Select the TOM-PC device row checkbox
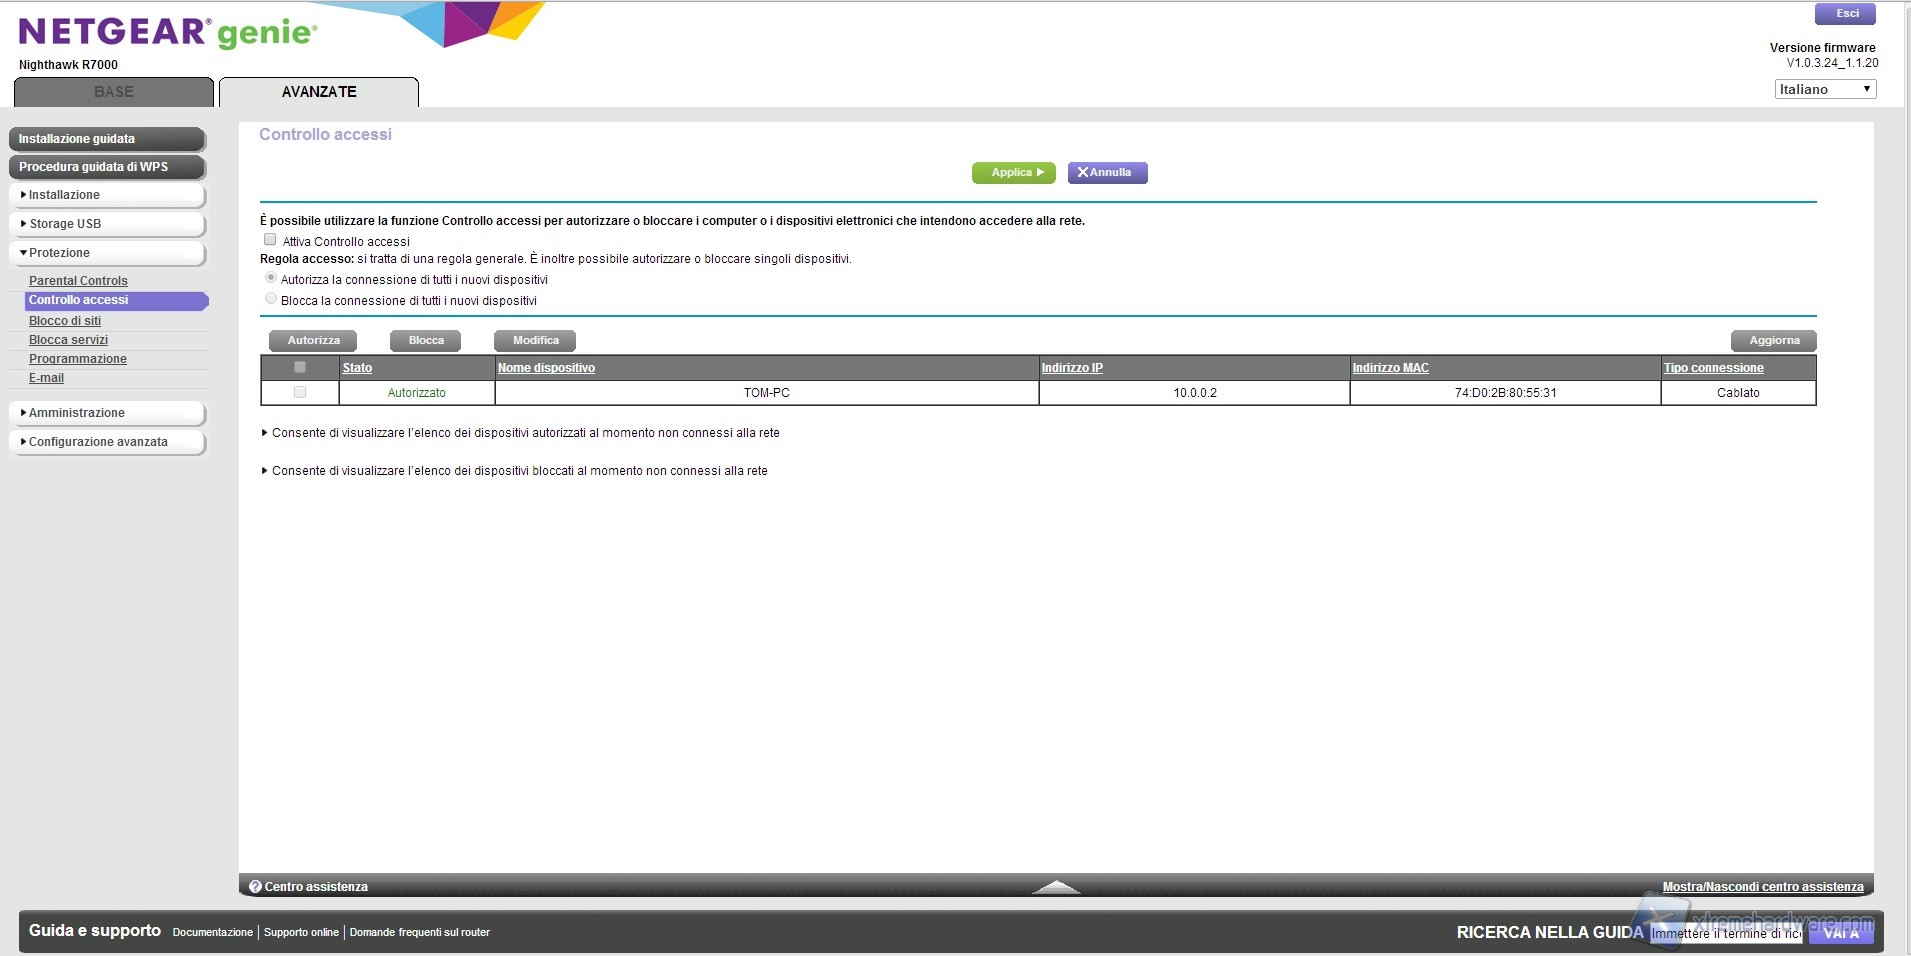1911x956 pixels. (300, 393)
